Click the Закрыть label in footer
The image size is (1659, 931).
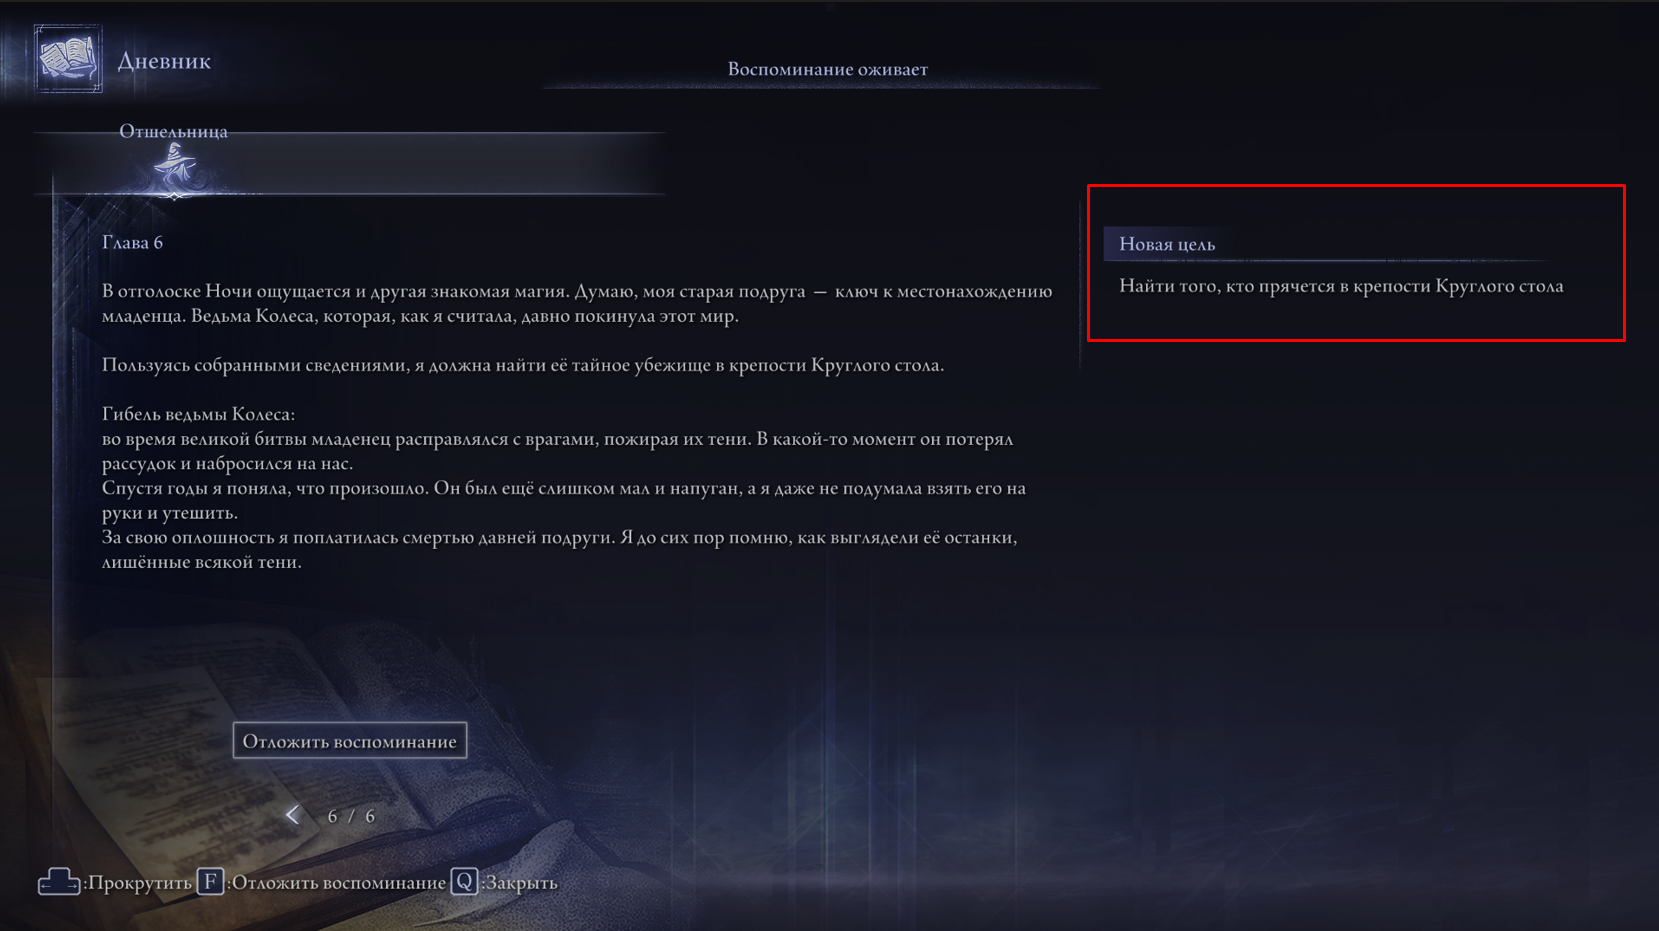pos(521,883)
